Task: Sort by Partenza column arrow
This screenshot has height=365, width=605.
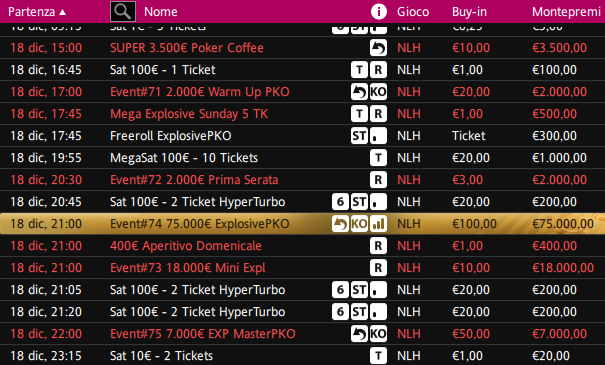Action: pyautogui.click(x=63, y=12)
